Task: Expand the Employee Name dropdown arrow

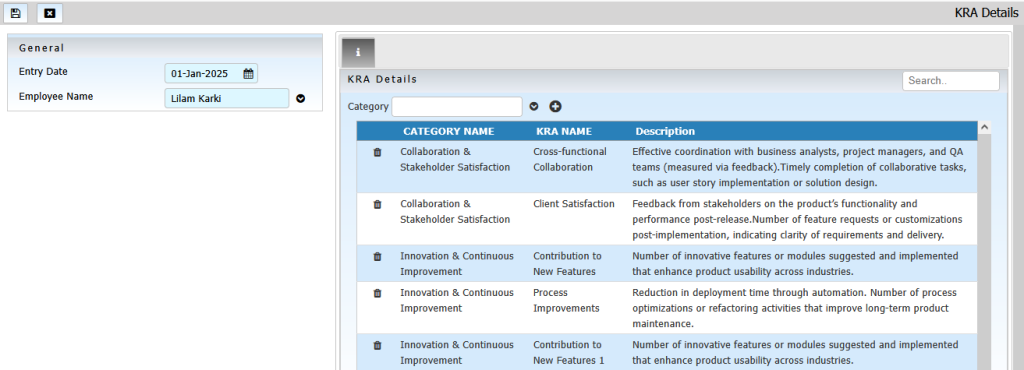Action: point(300,99)
